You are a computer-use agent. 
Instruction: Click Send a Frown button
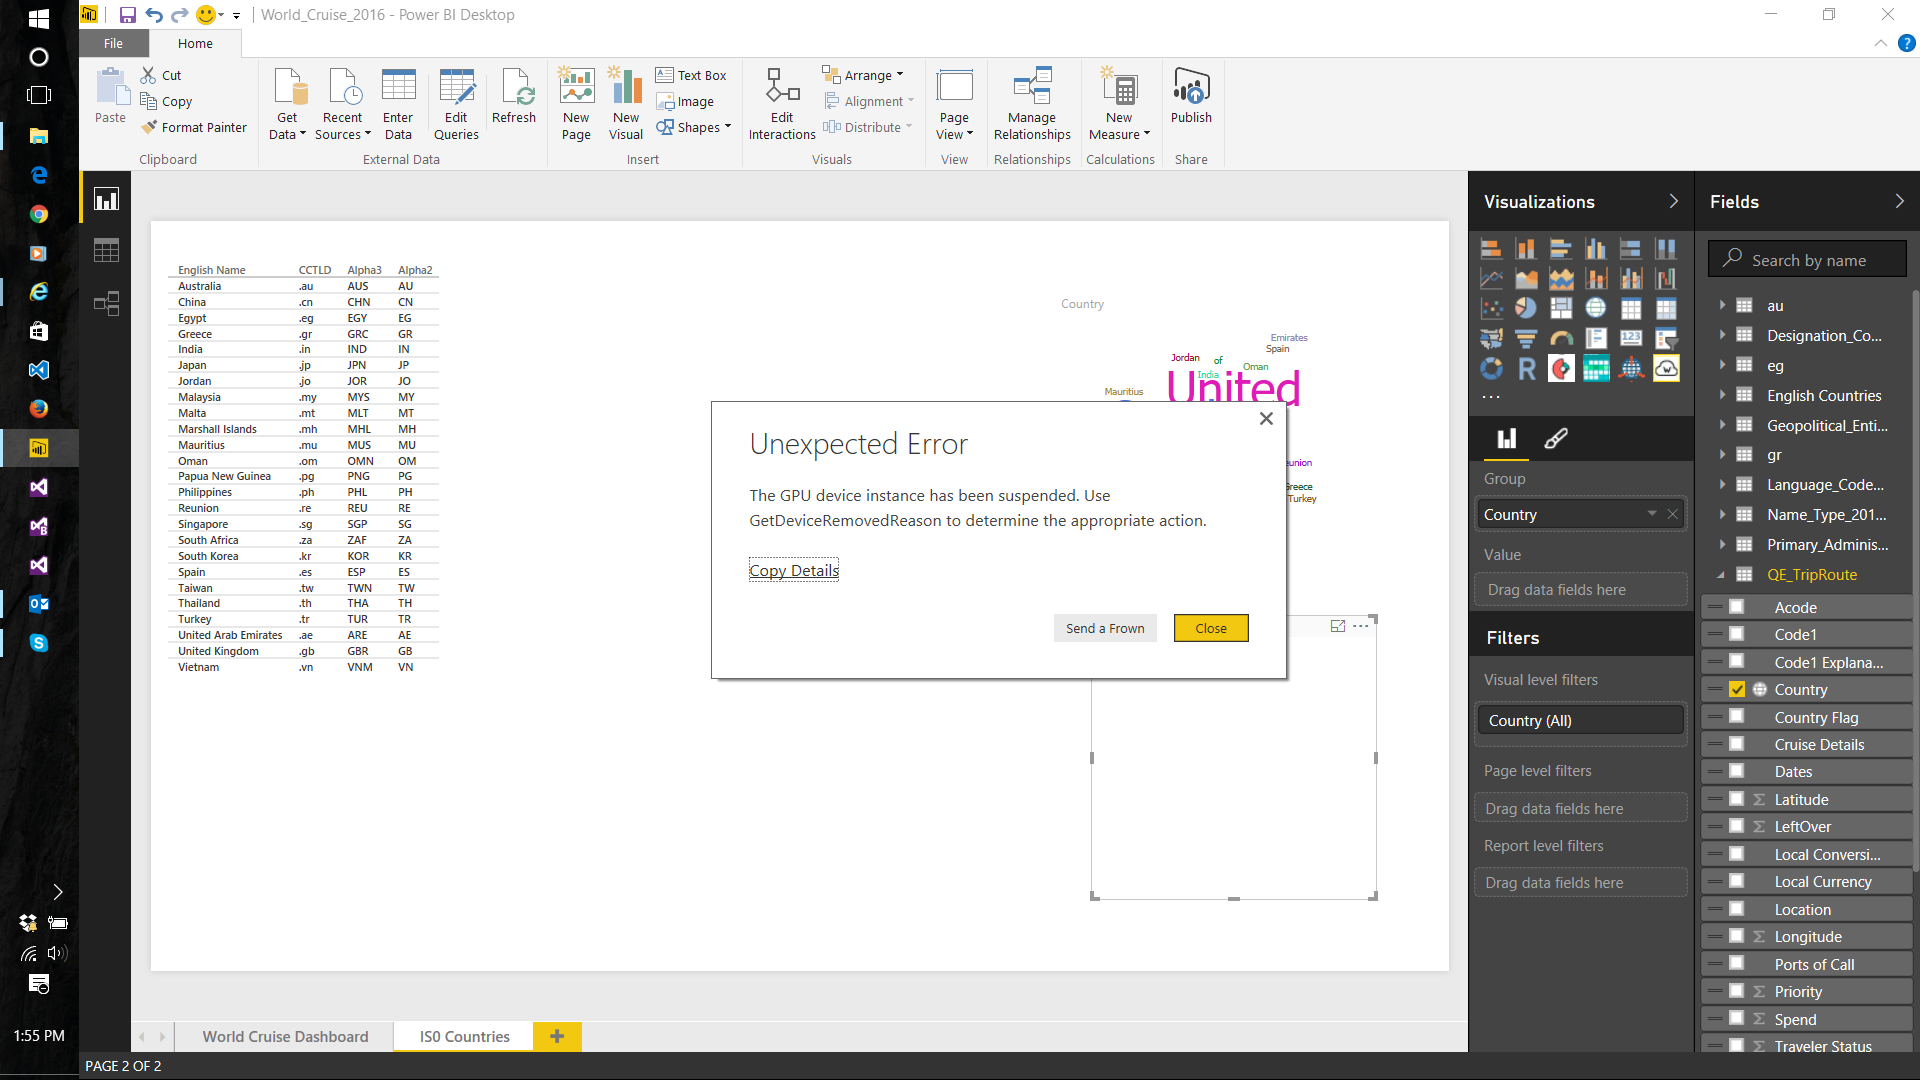[1105, 628]
